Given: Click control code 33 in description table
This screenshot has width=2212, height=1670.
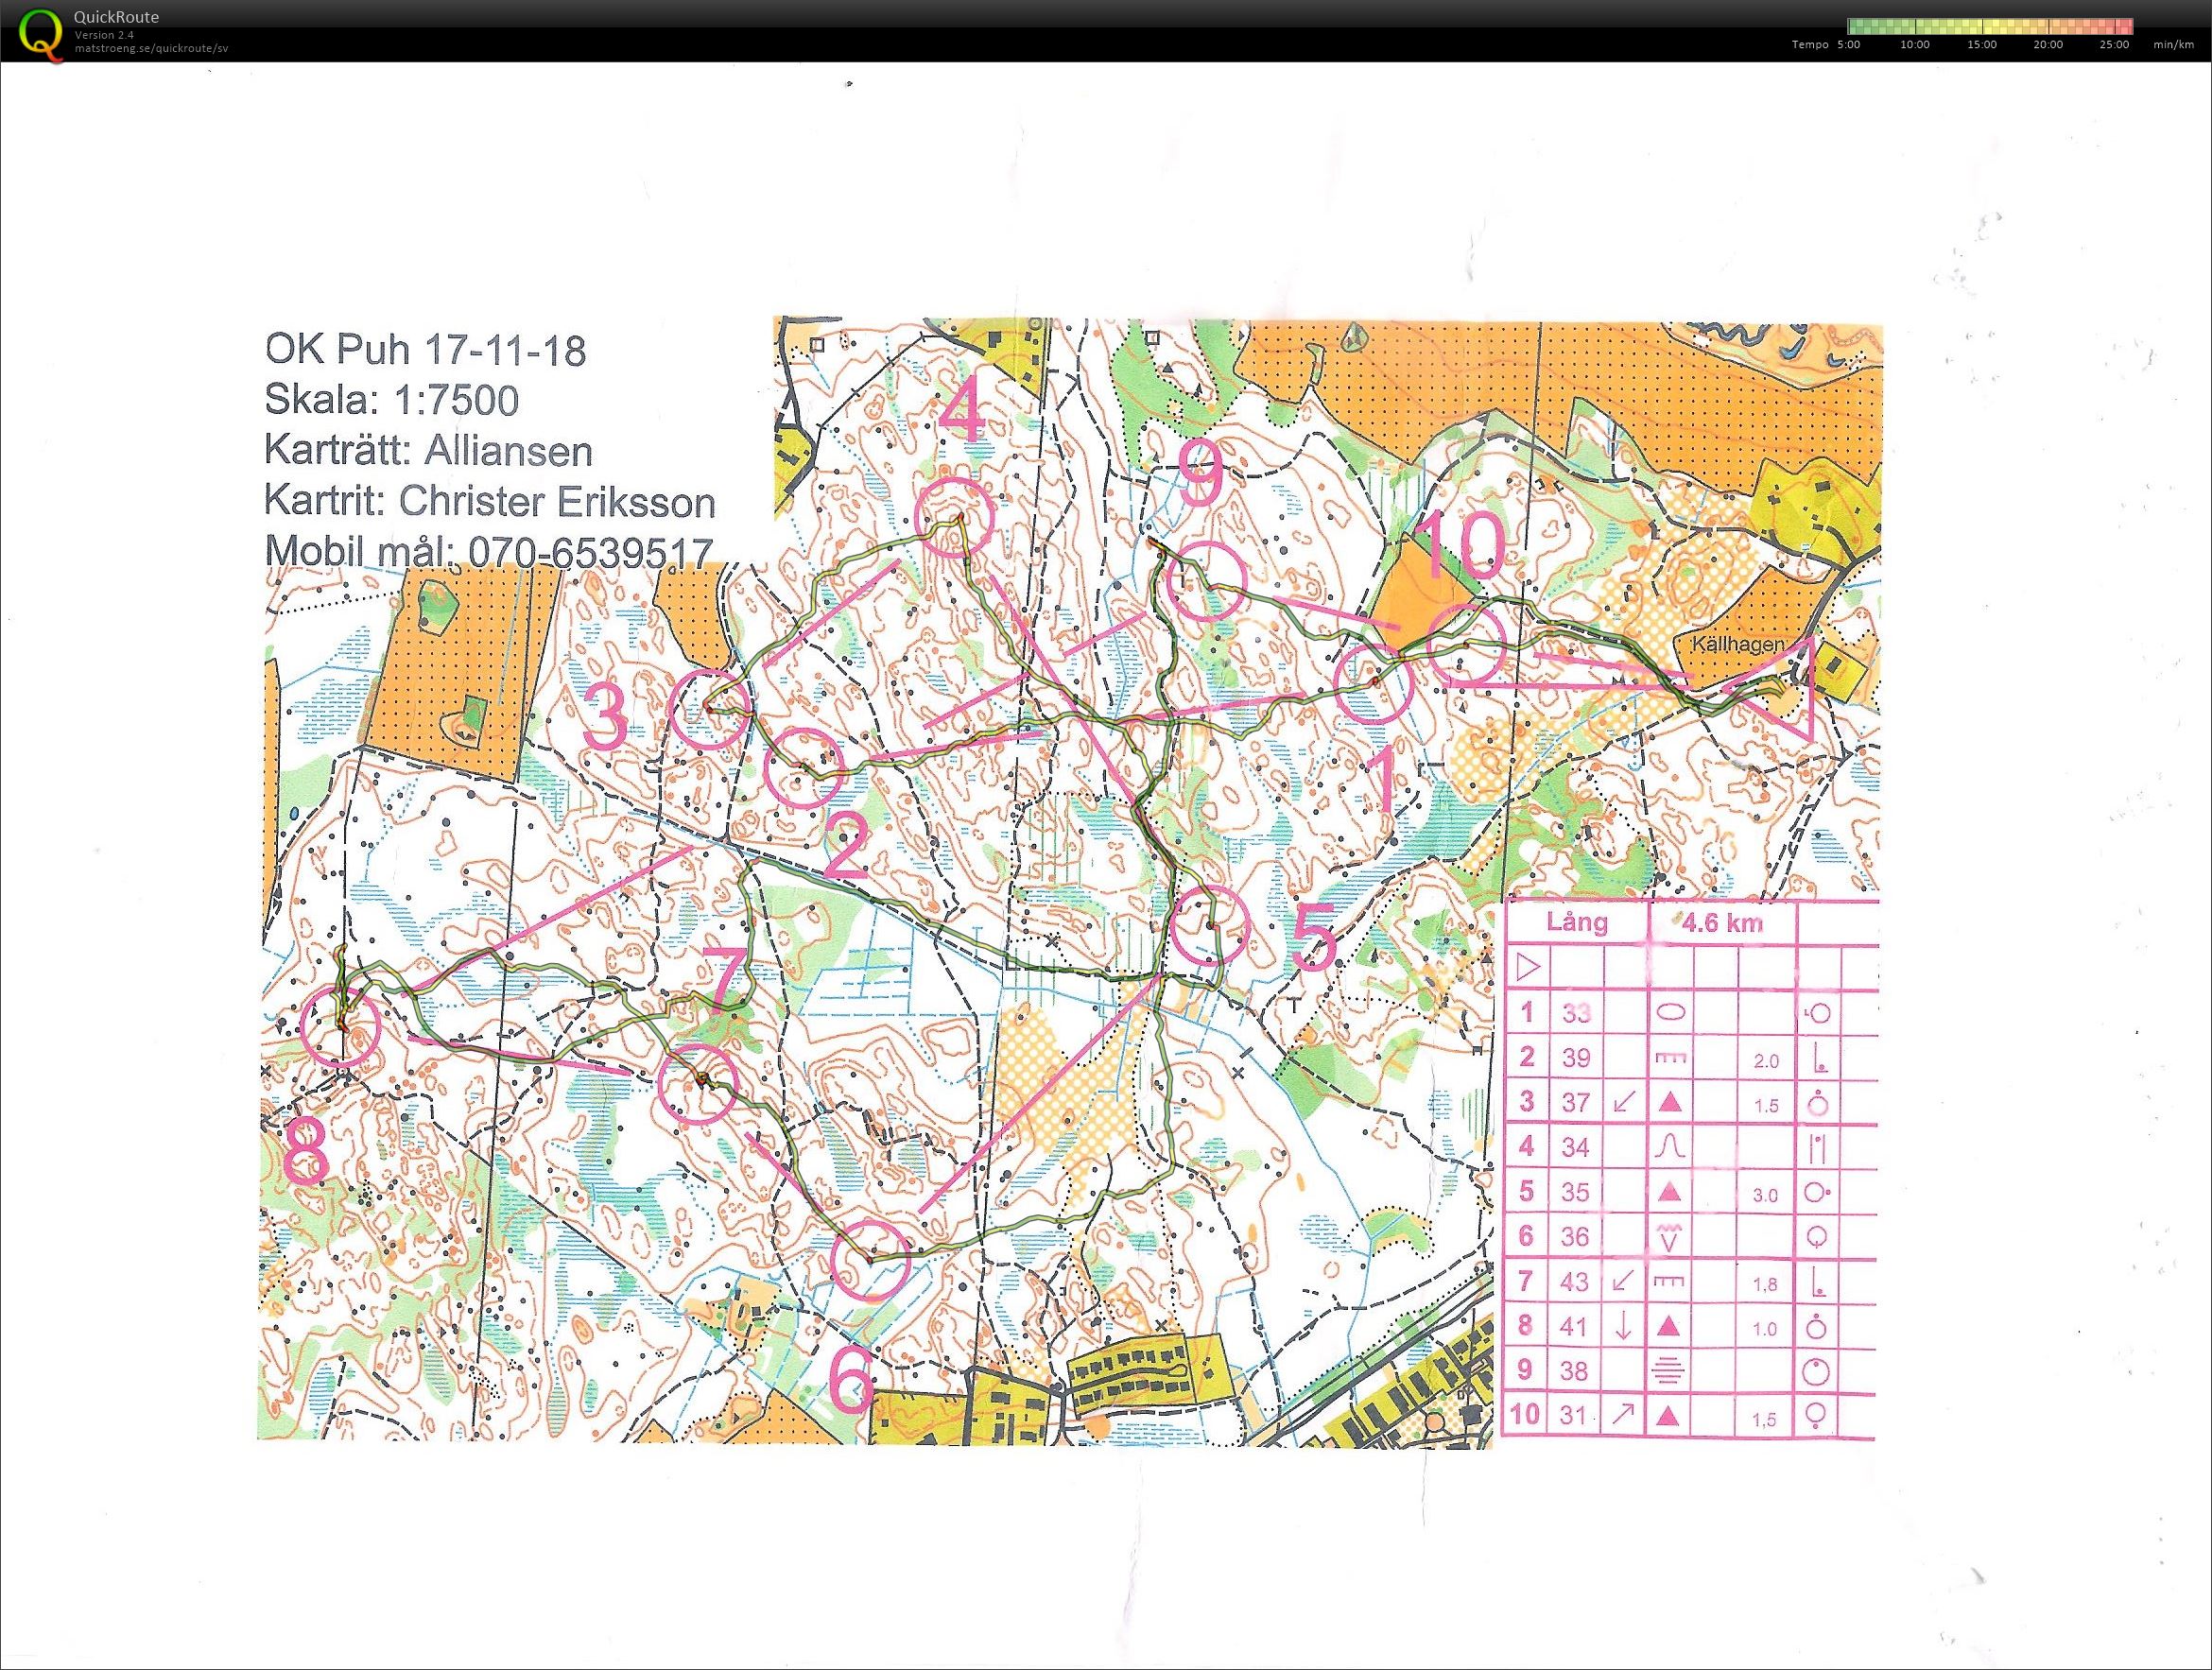Looking at the screenshot, I should (1575, 1013).
